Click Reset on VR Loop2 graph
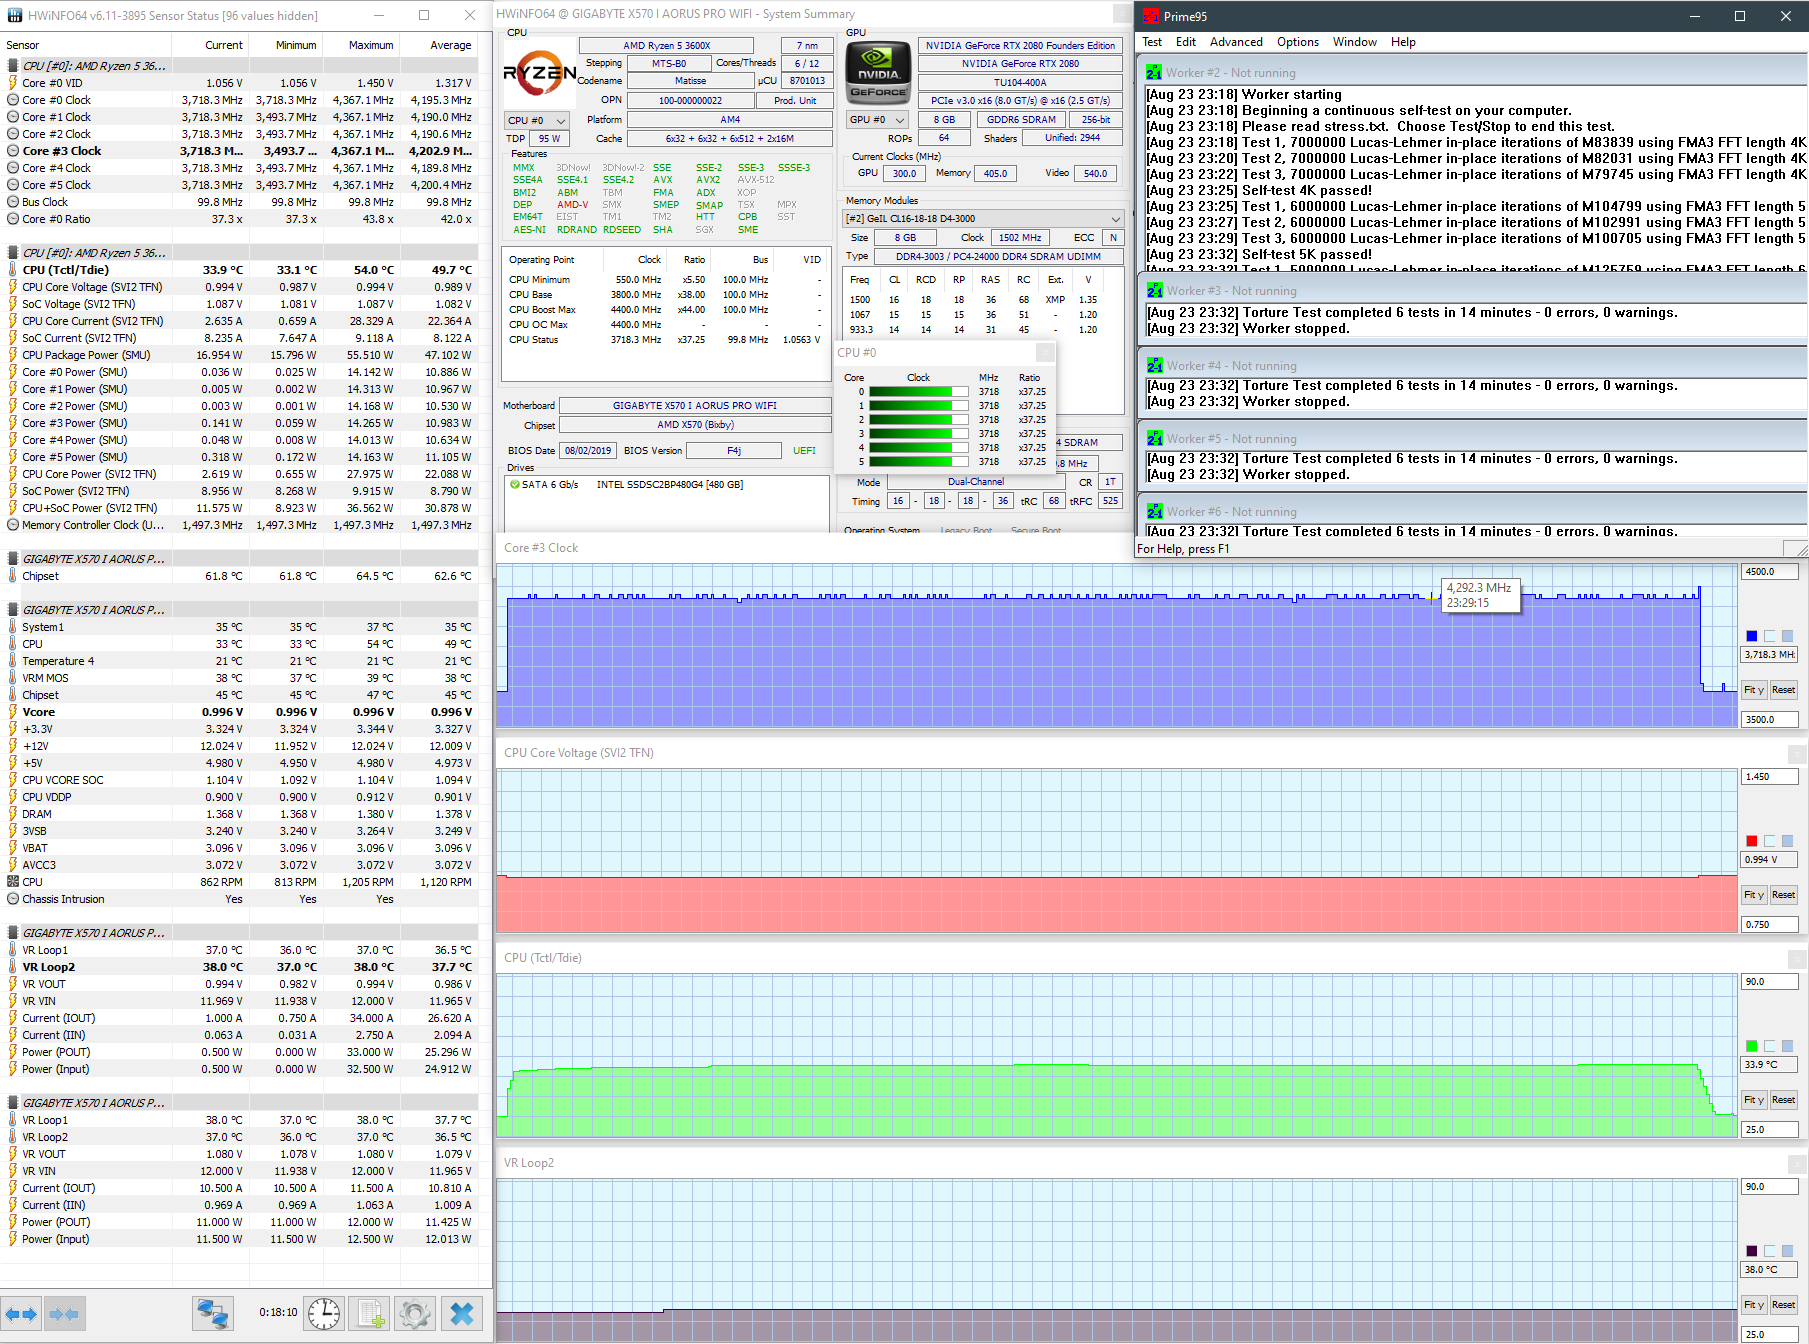This screenshot has width=1809, height=1344. click(1783, 1305)
